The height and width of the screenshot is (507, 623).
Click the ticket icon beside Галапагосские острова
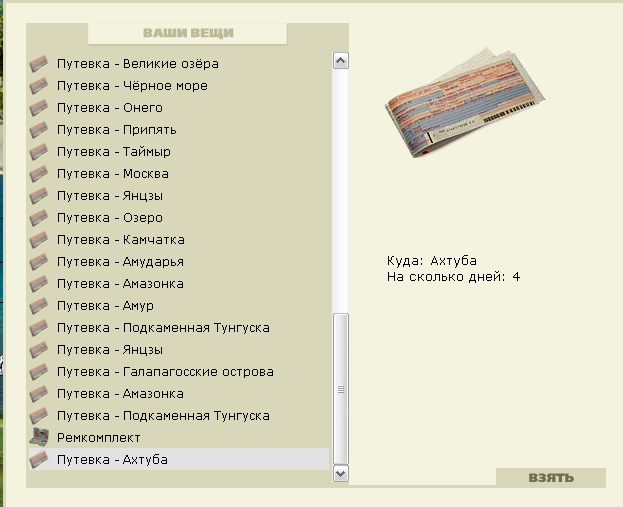pos(39,372)
